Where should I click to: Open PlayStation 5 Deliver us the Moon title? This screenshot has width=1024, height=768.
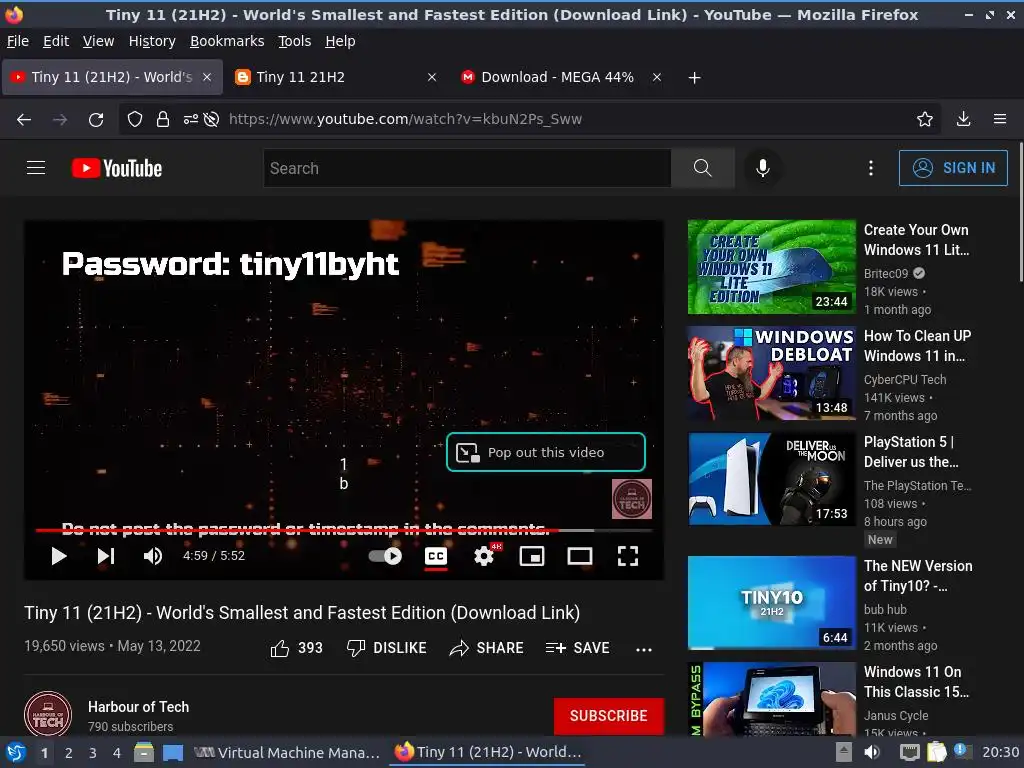[x=912, y=452]
